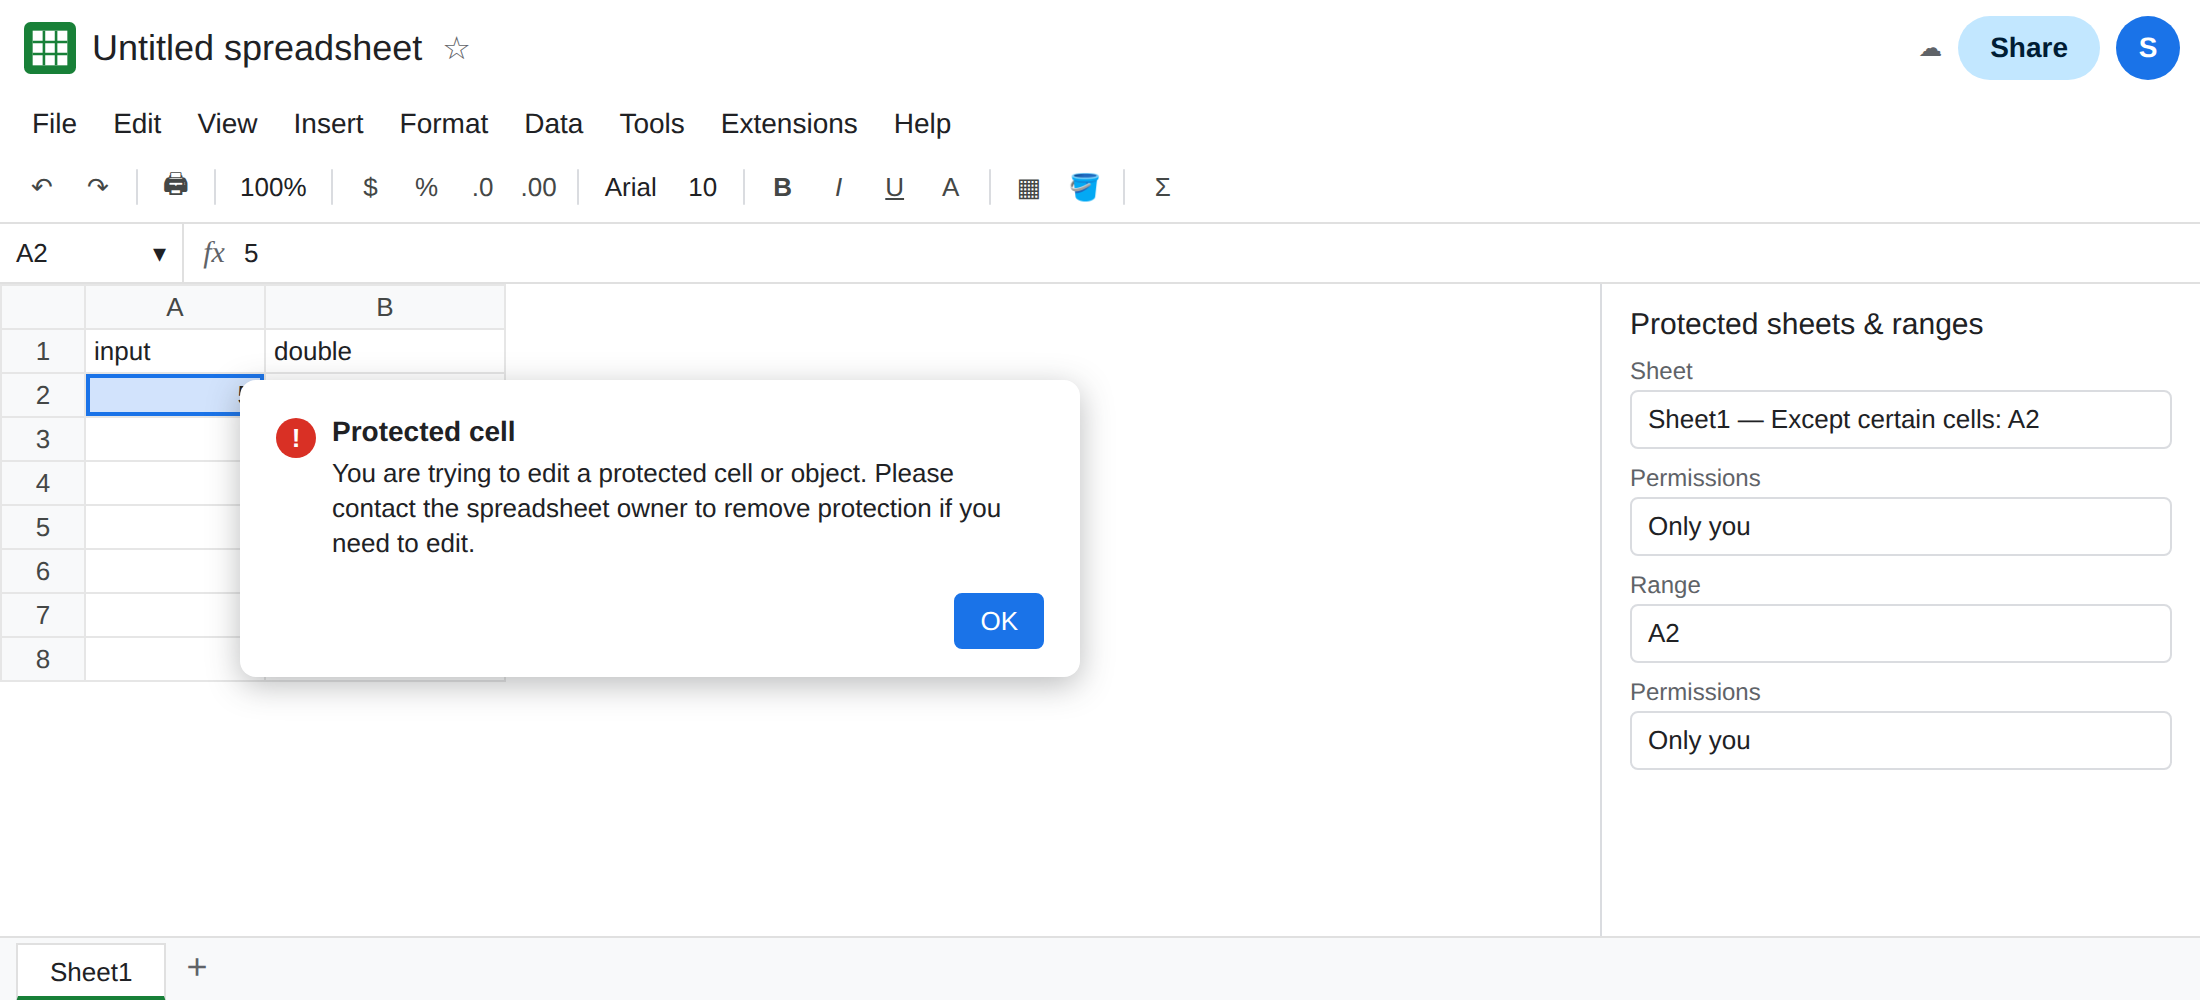Click the Undo arrow icon
This screenshot has height=1000, width=2200.
(42, 187)
